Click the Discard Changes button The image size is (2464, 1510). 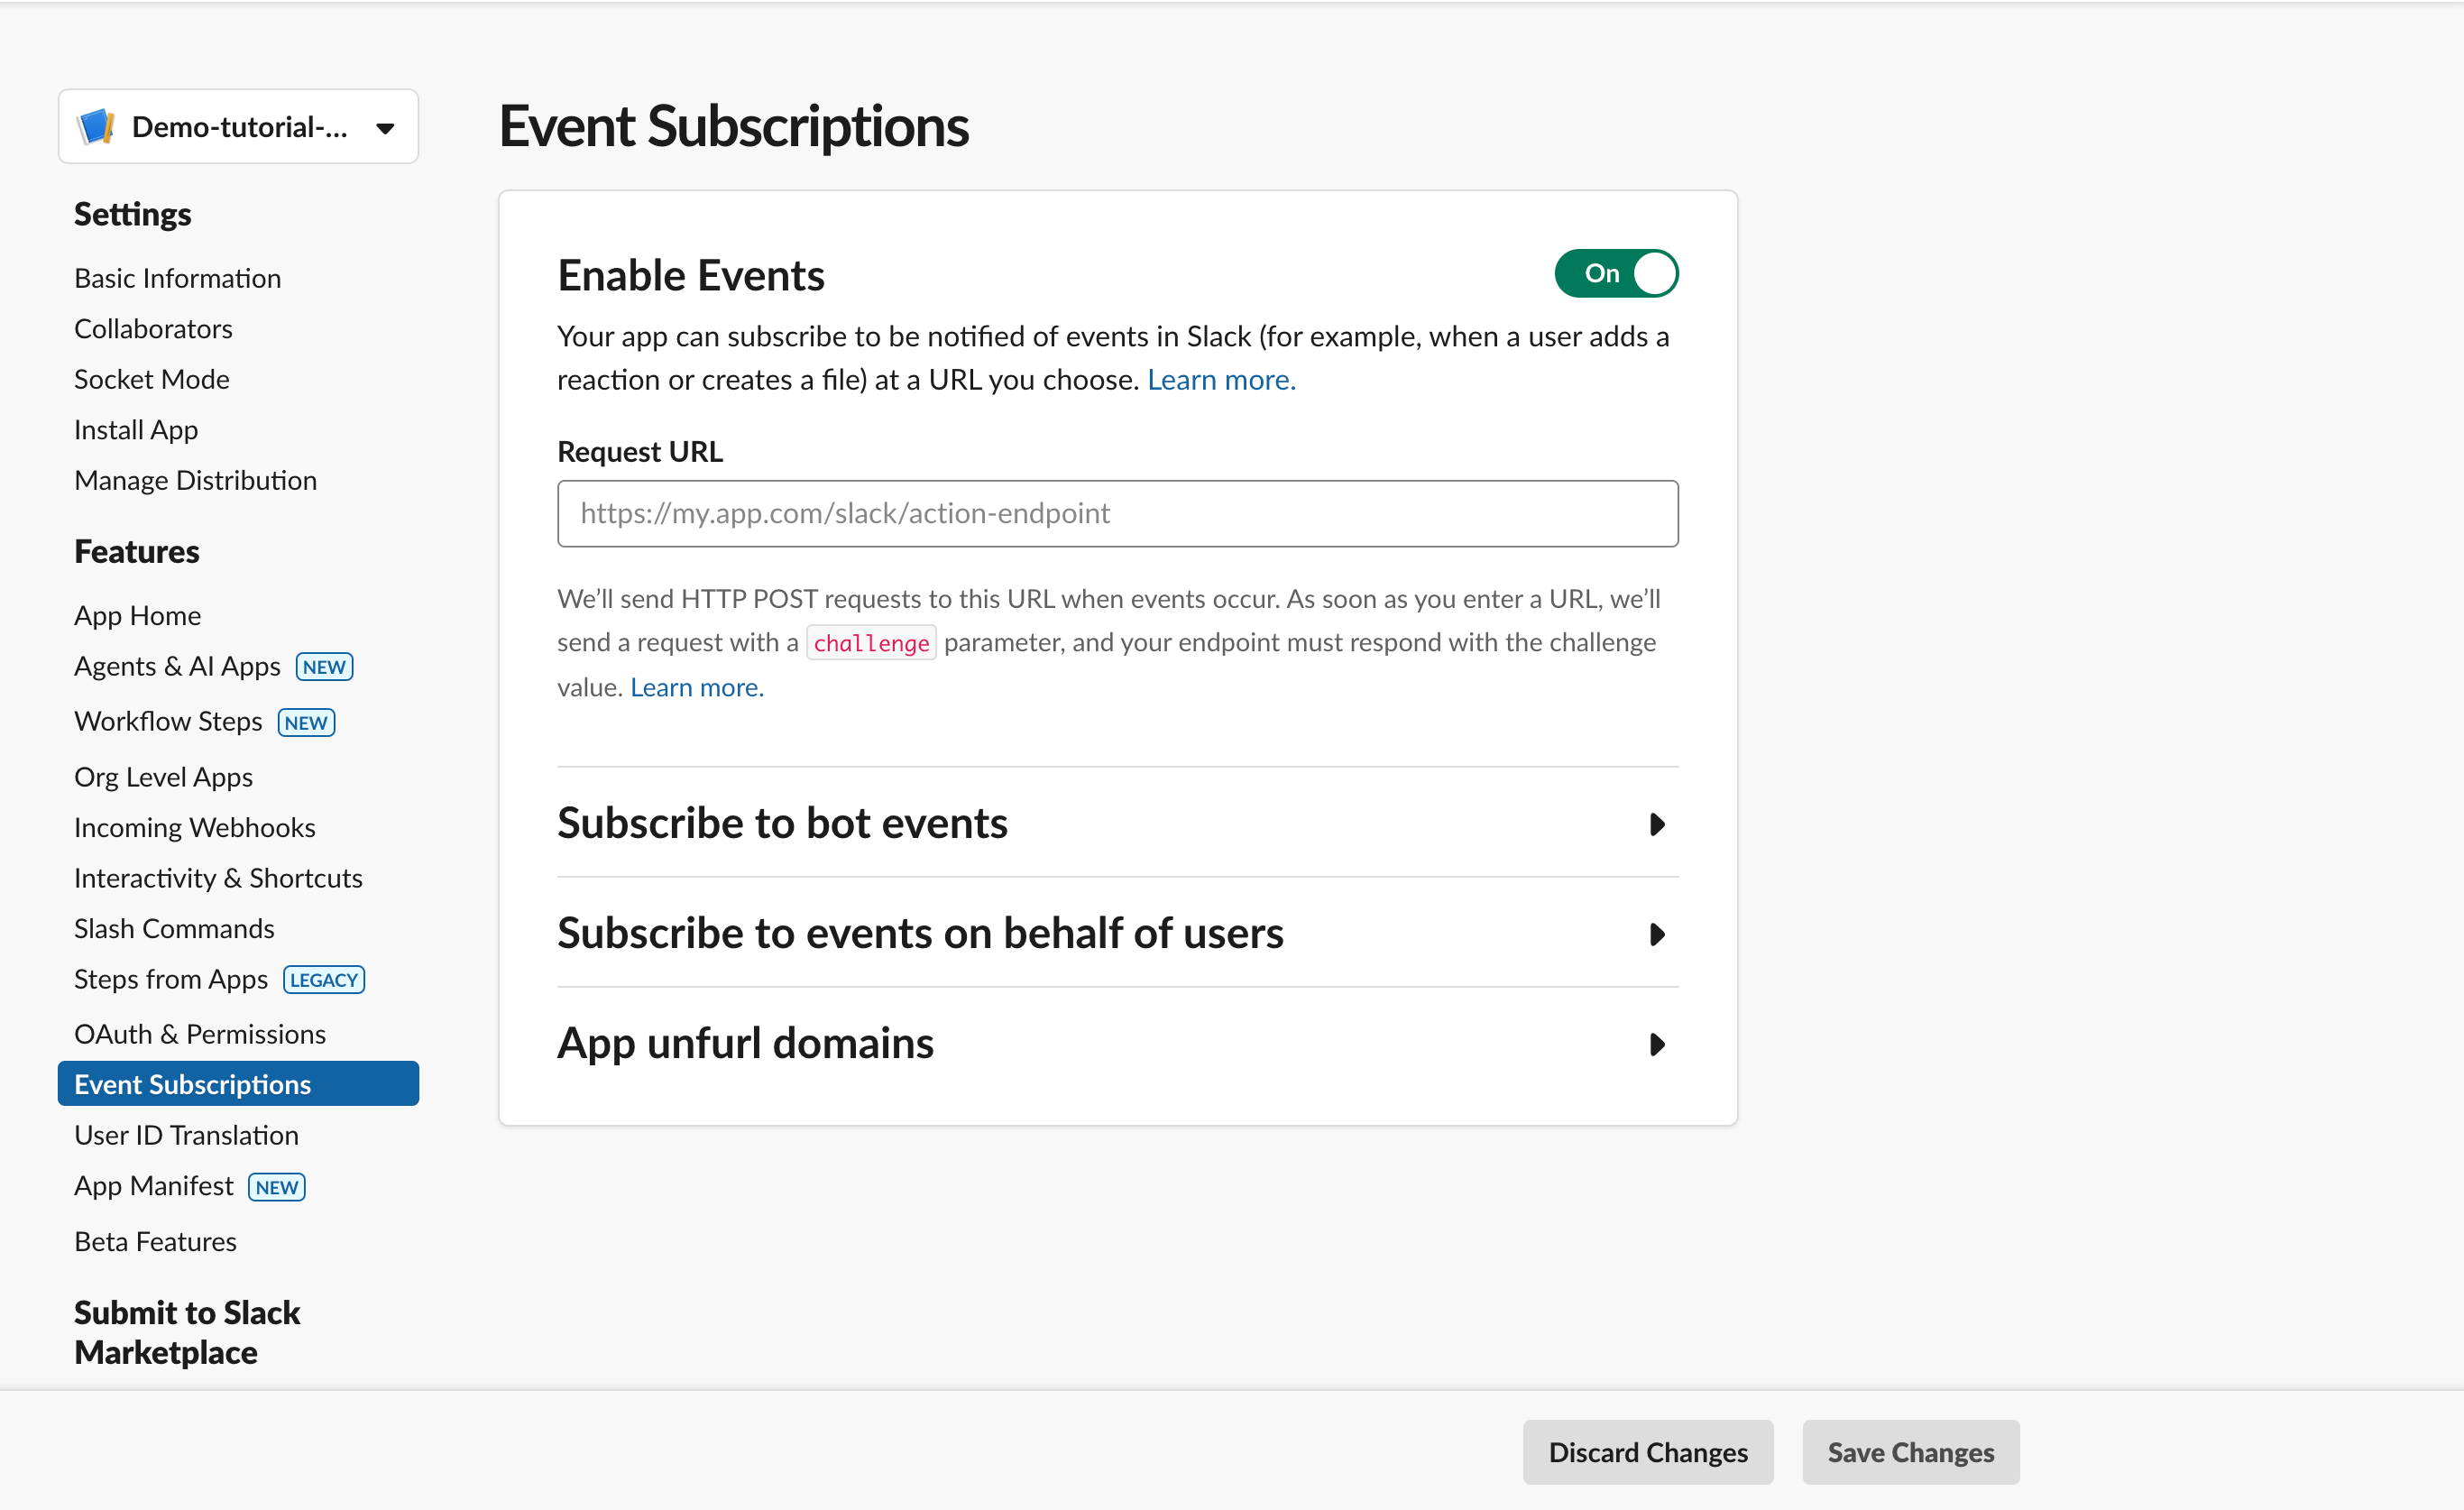click(1647, 1451)
